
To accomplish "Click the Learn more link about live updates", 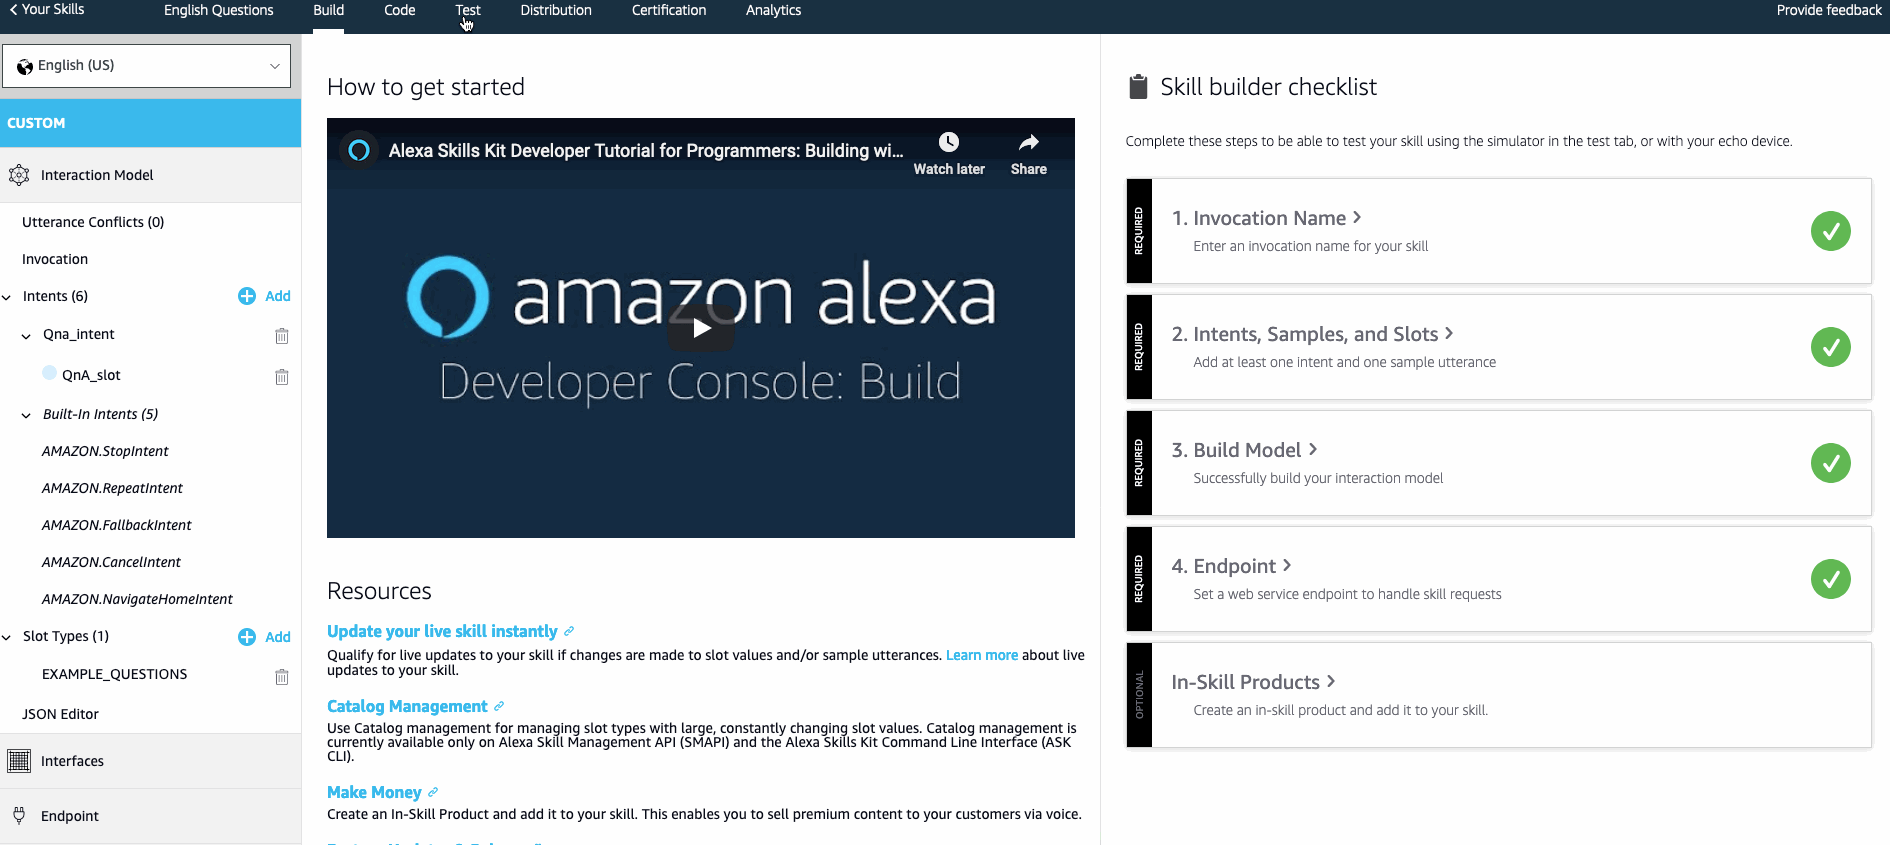I will tap(982, 655).
